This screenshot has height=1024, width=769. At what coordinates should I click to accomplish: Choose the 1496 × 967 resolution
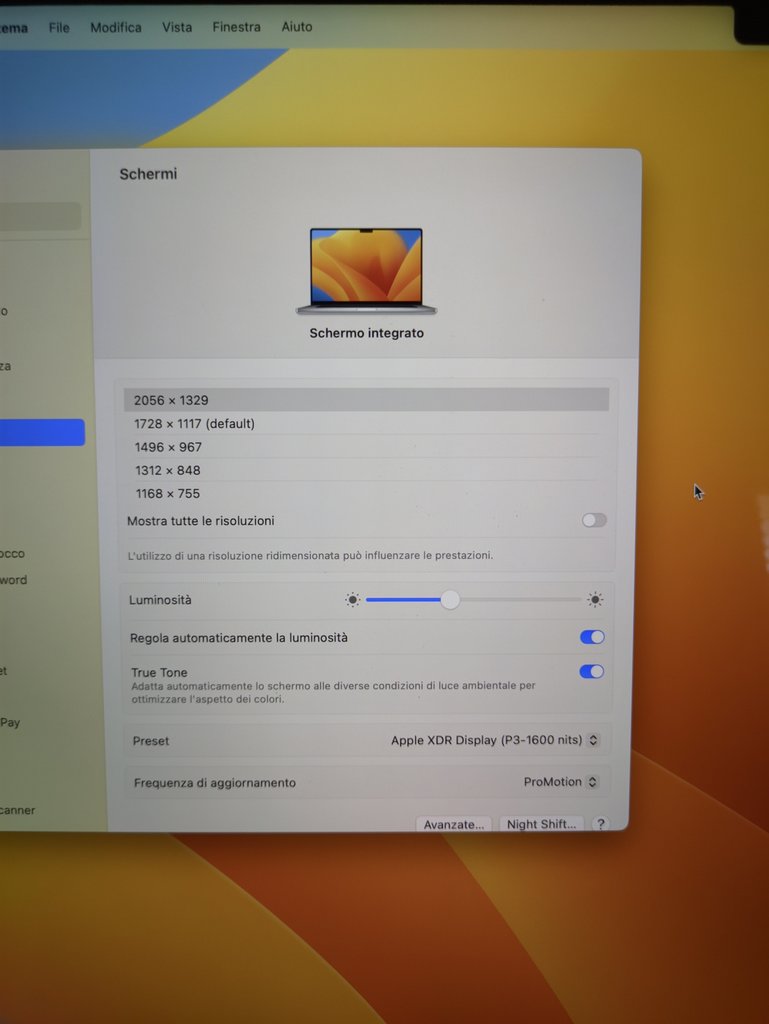366,447
